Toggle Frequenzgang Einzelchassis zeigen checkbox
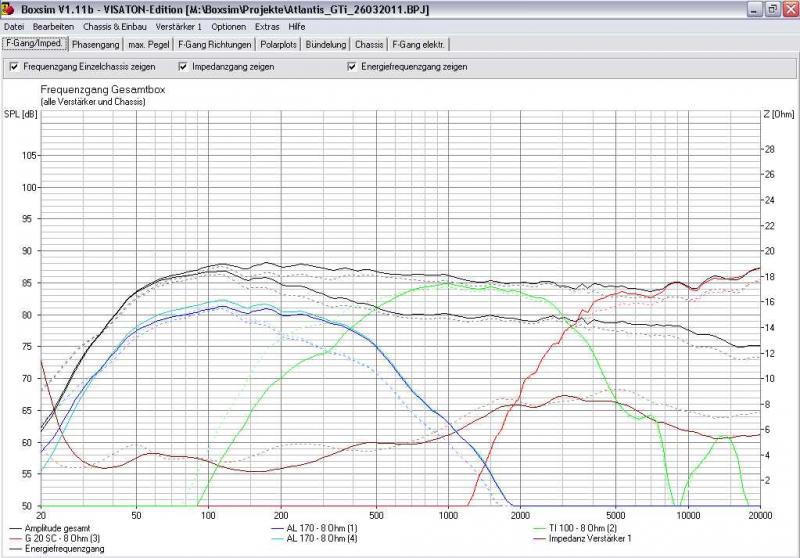 pos(14,67)
